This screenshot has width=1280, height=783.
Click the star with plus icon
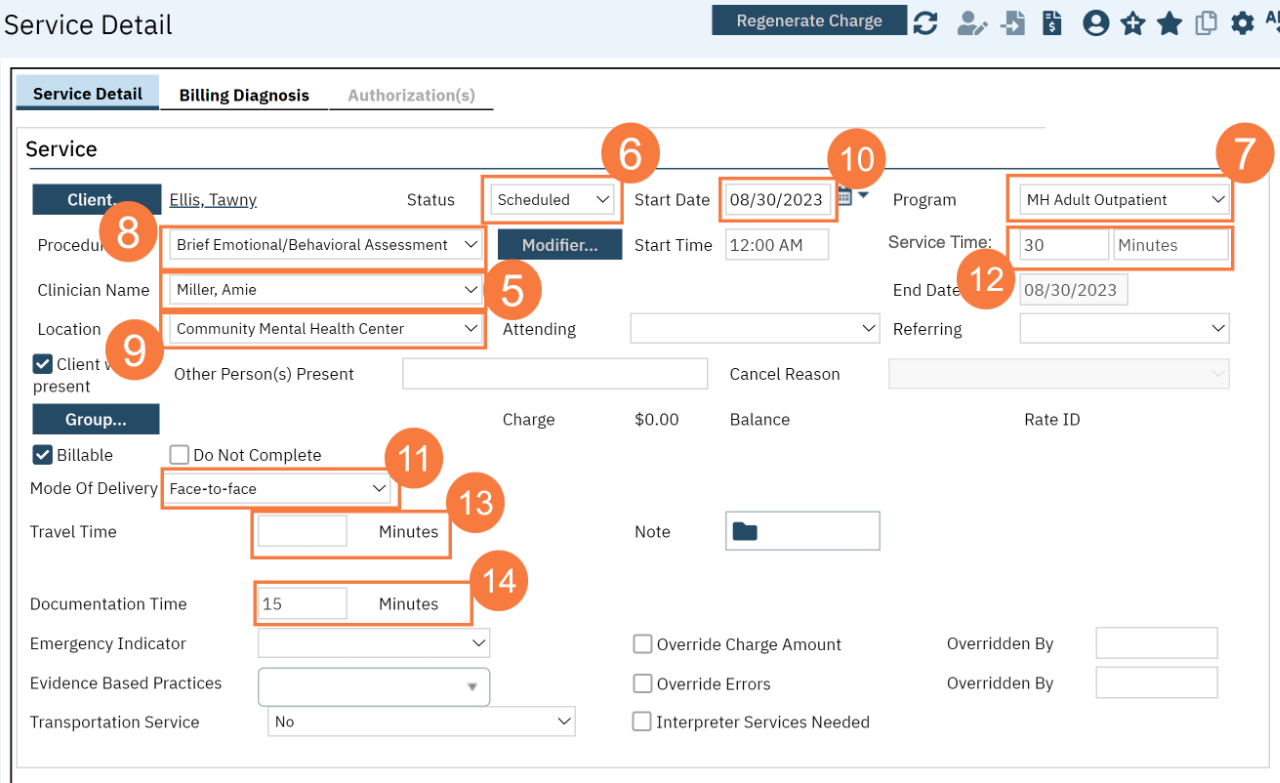tap(1132, 23)
